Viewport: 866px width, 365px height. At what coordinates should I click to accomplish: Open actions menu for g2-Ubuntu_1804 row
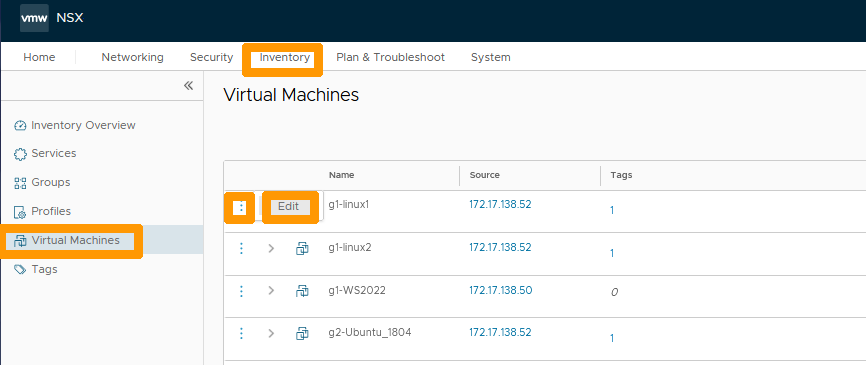click(x=241, y=333)
